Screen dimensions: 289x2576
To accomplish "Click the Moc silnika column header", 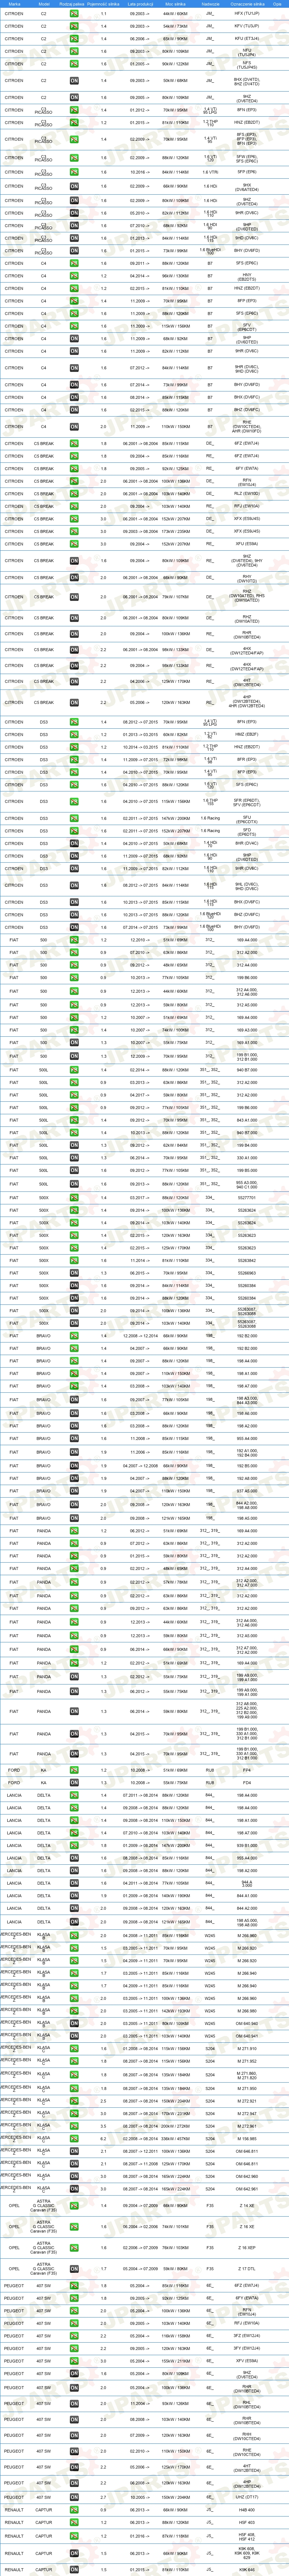I will [x=175, y=4].
